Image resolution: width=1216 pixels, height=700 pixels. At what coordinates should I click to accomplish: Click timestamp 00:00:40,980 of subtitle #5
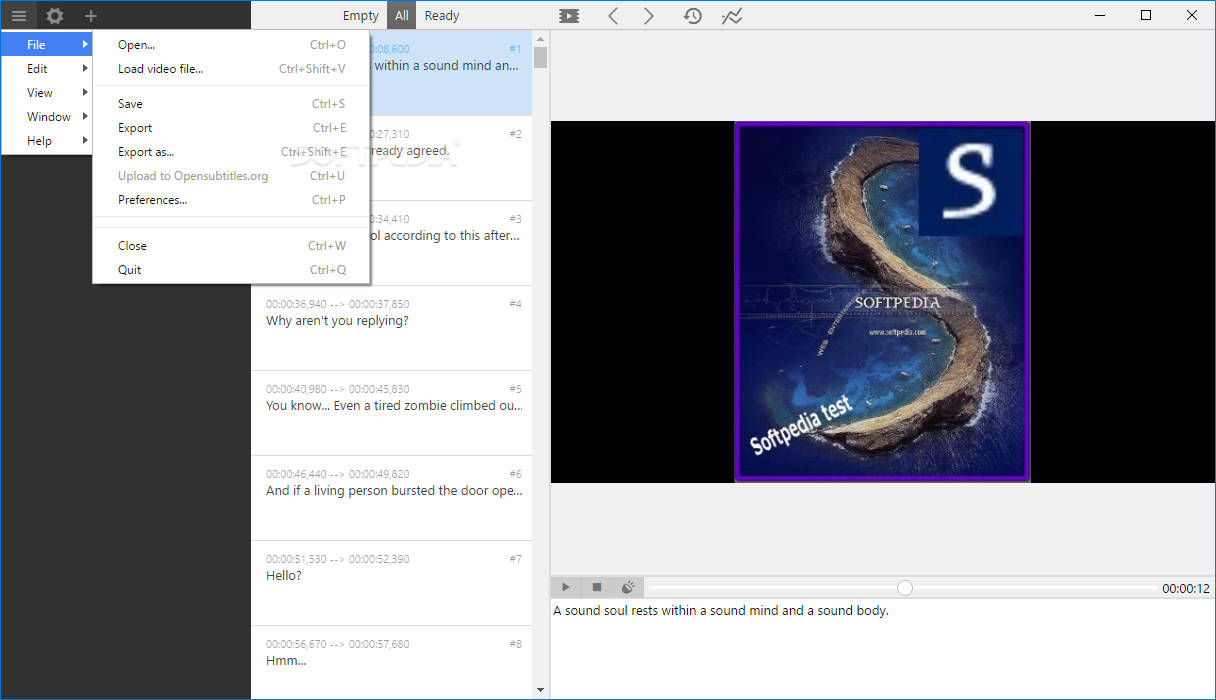296,389
